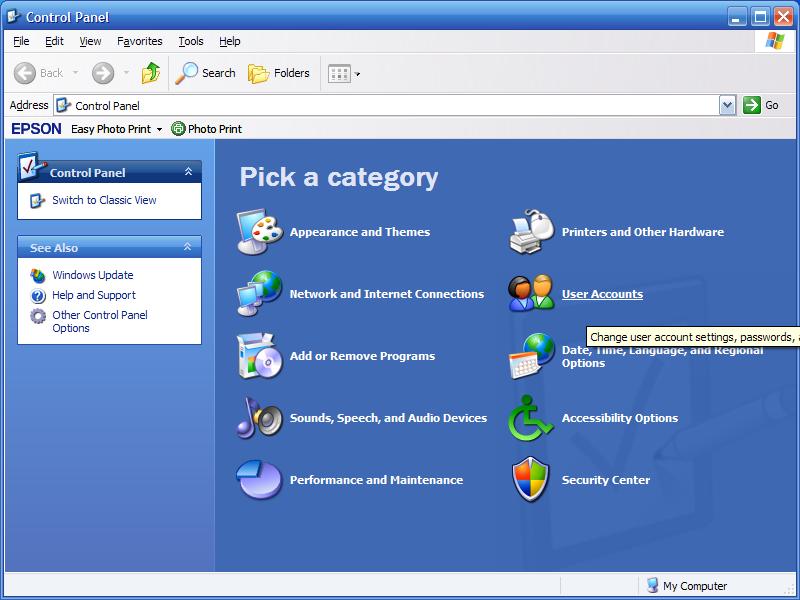Open the Favorites menu
Viewport: 800px width, 600px height.
pos(140,41)
